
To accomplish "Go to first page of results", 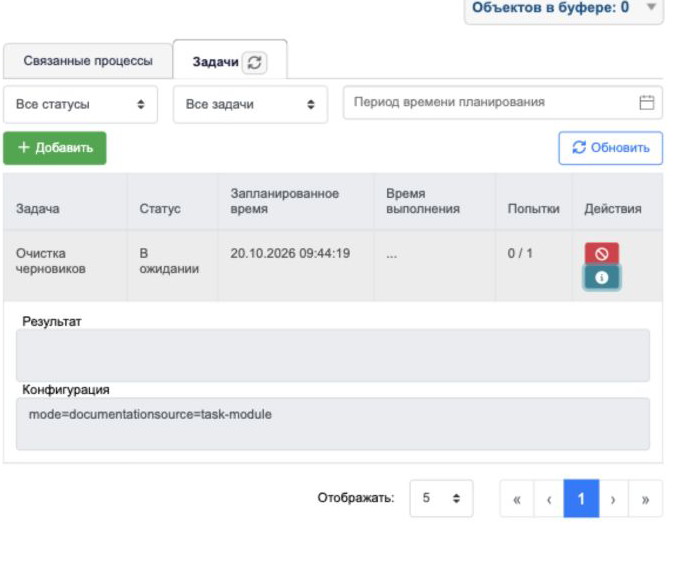I will 517,499.
